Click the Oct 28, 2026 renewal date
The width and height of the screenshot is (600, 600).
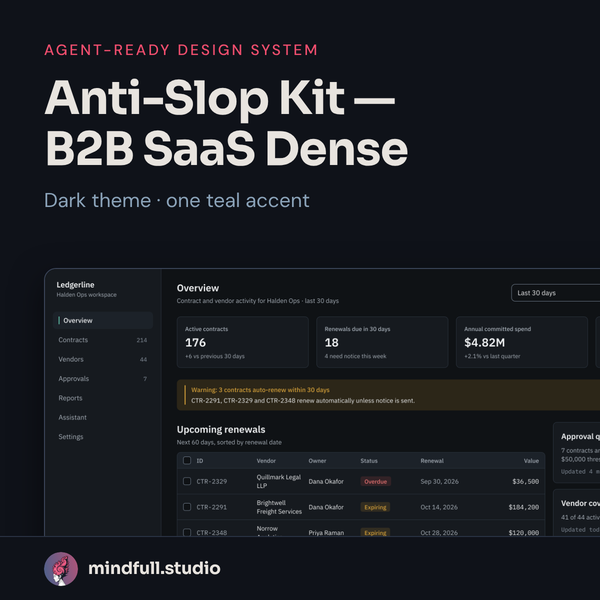pos(439,532)
